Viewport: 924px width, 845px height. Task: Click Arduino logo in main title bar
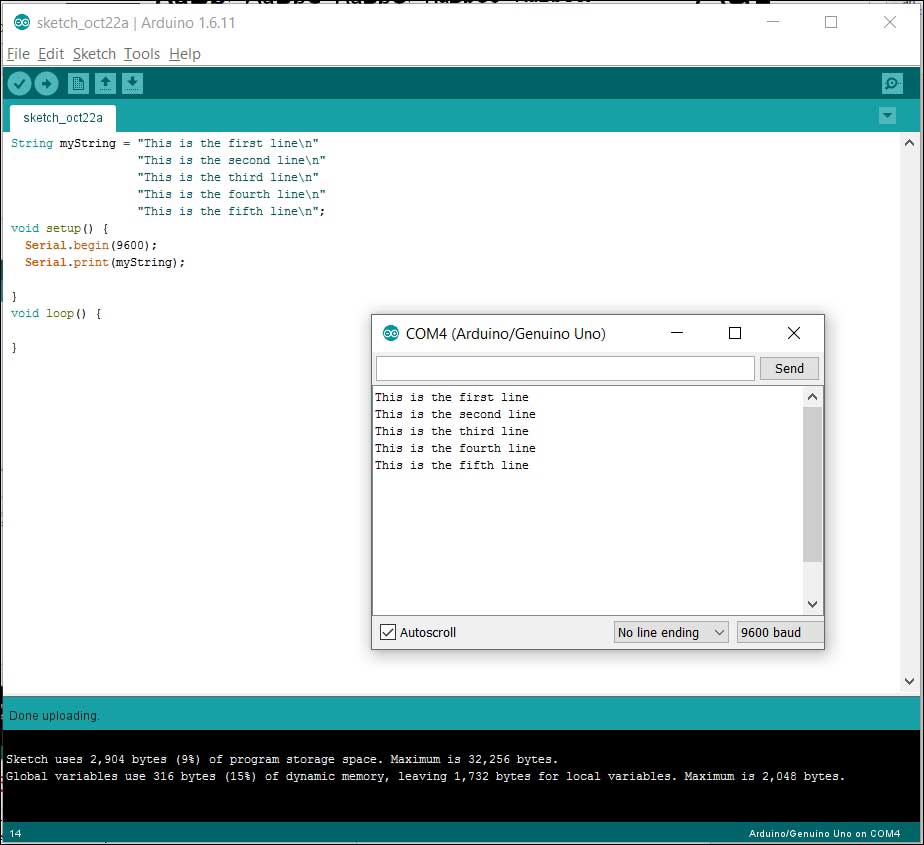pyautogui.click(x=21, y=22)
